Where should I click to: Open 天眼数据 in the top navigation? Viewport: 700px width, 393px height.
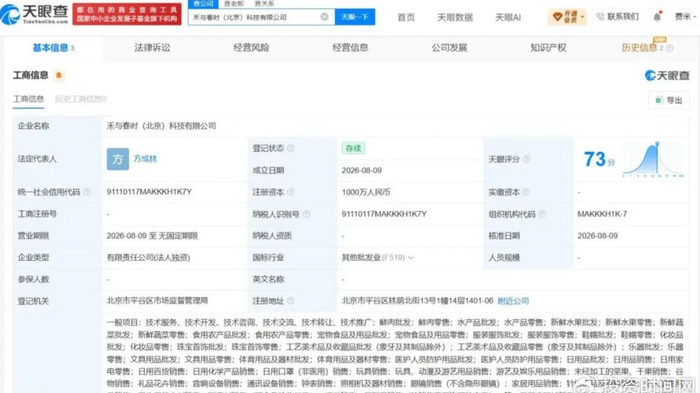(x=454, y=17)
